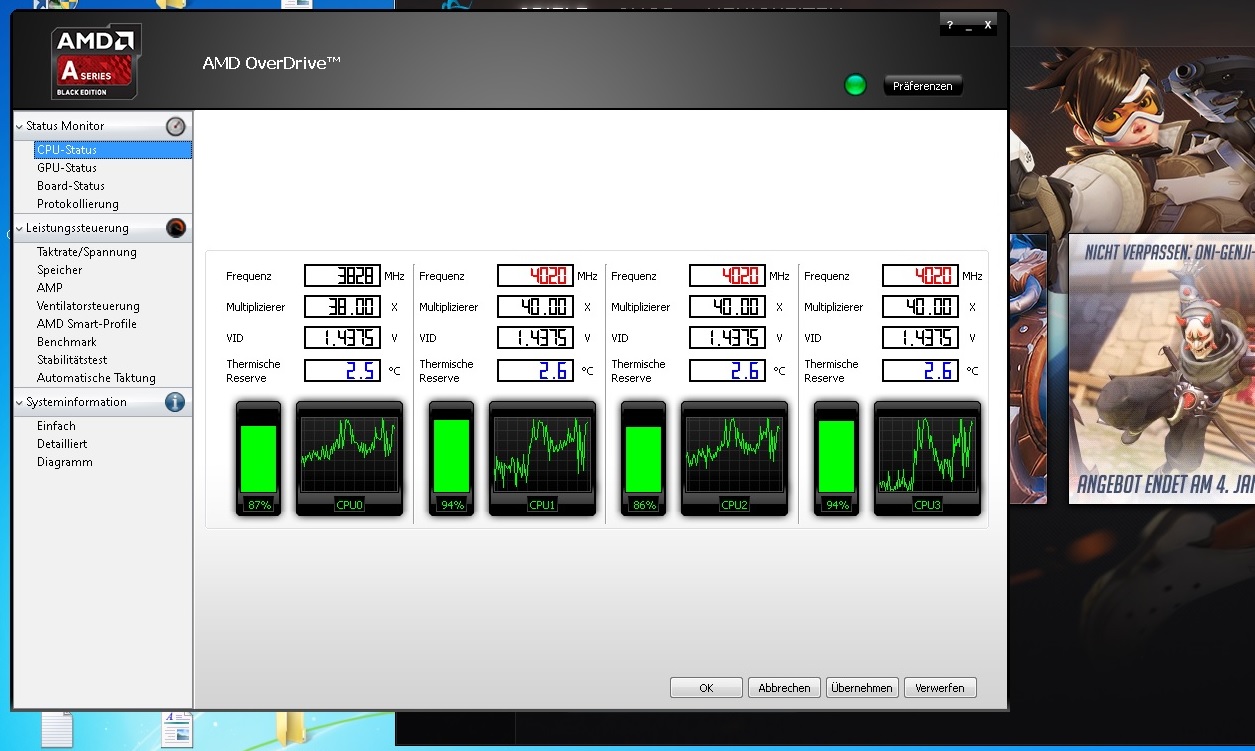1255x751 pixels.
Task: Click the Verwerfen button
Action: 940,688
